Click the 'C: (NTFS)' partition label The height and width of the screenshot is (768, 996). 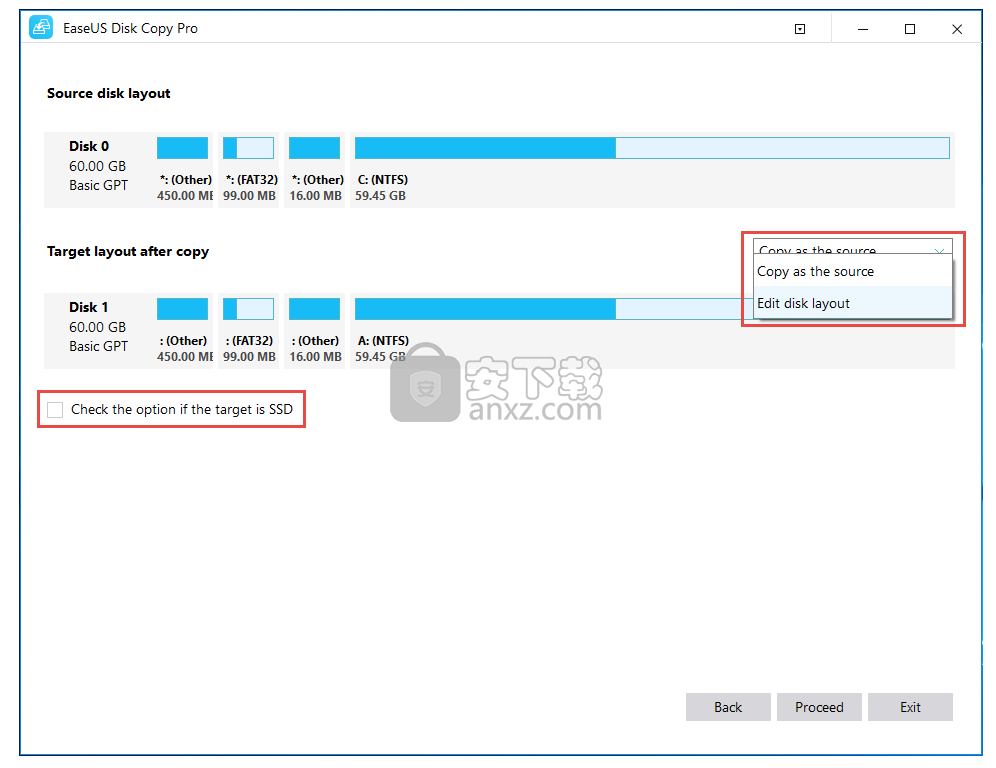pos(382,180)
